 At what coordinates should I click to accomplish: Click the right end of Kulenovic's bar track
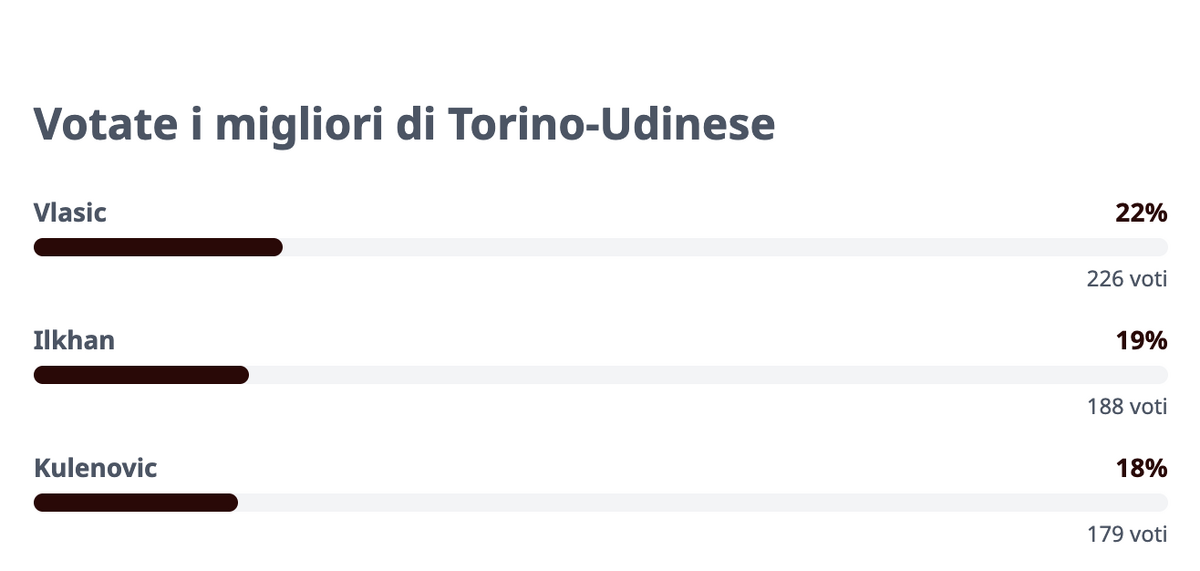pyautogui.click(x=1160, y=502)
